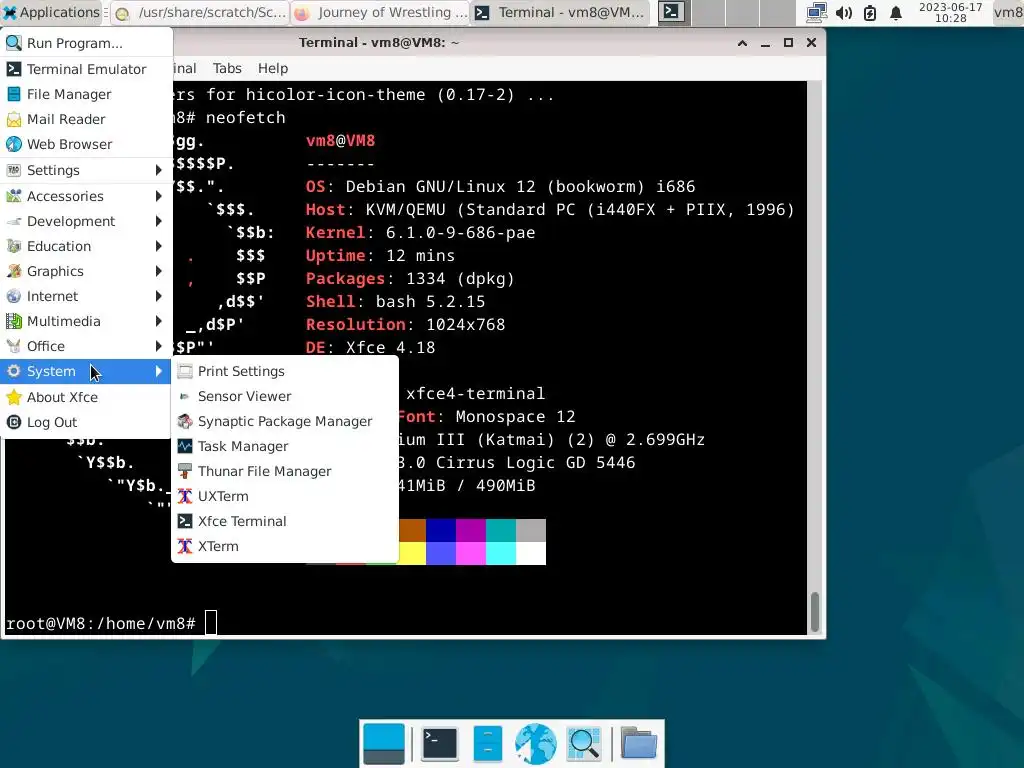The width and height of the screenshot is (1024, 768).
Task: Open Synaptic Package Manager
Action: point(285,421)
